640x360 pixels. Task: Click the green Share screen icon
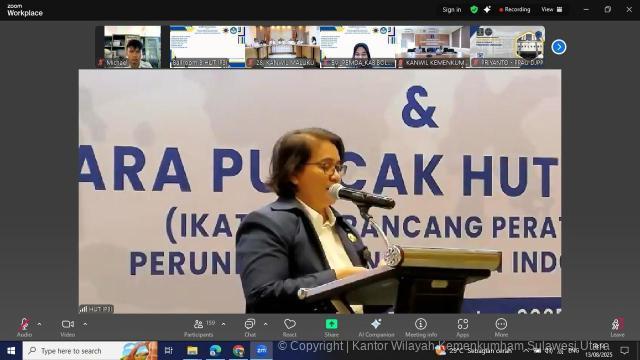[x=331, y=324]
